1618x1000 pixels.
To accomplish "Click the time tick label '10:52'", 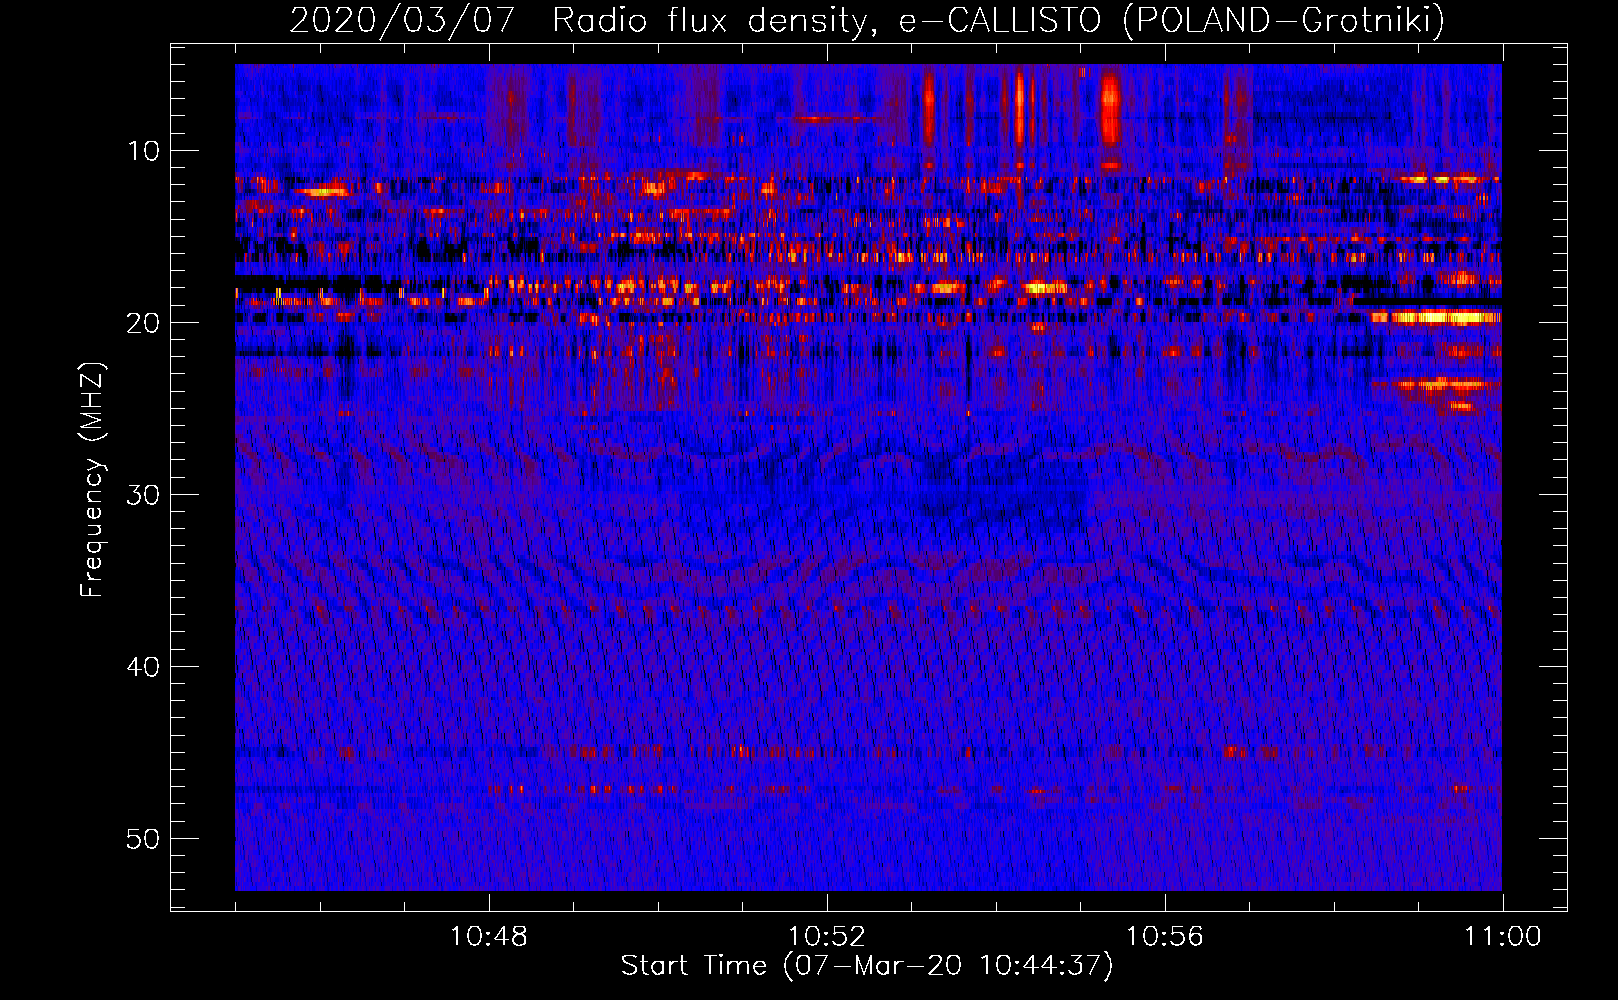I will [x=827, y=937].
